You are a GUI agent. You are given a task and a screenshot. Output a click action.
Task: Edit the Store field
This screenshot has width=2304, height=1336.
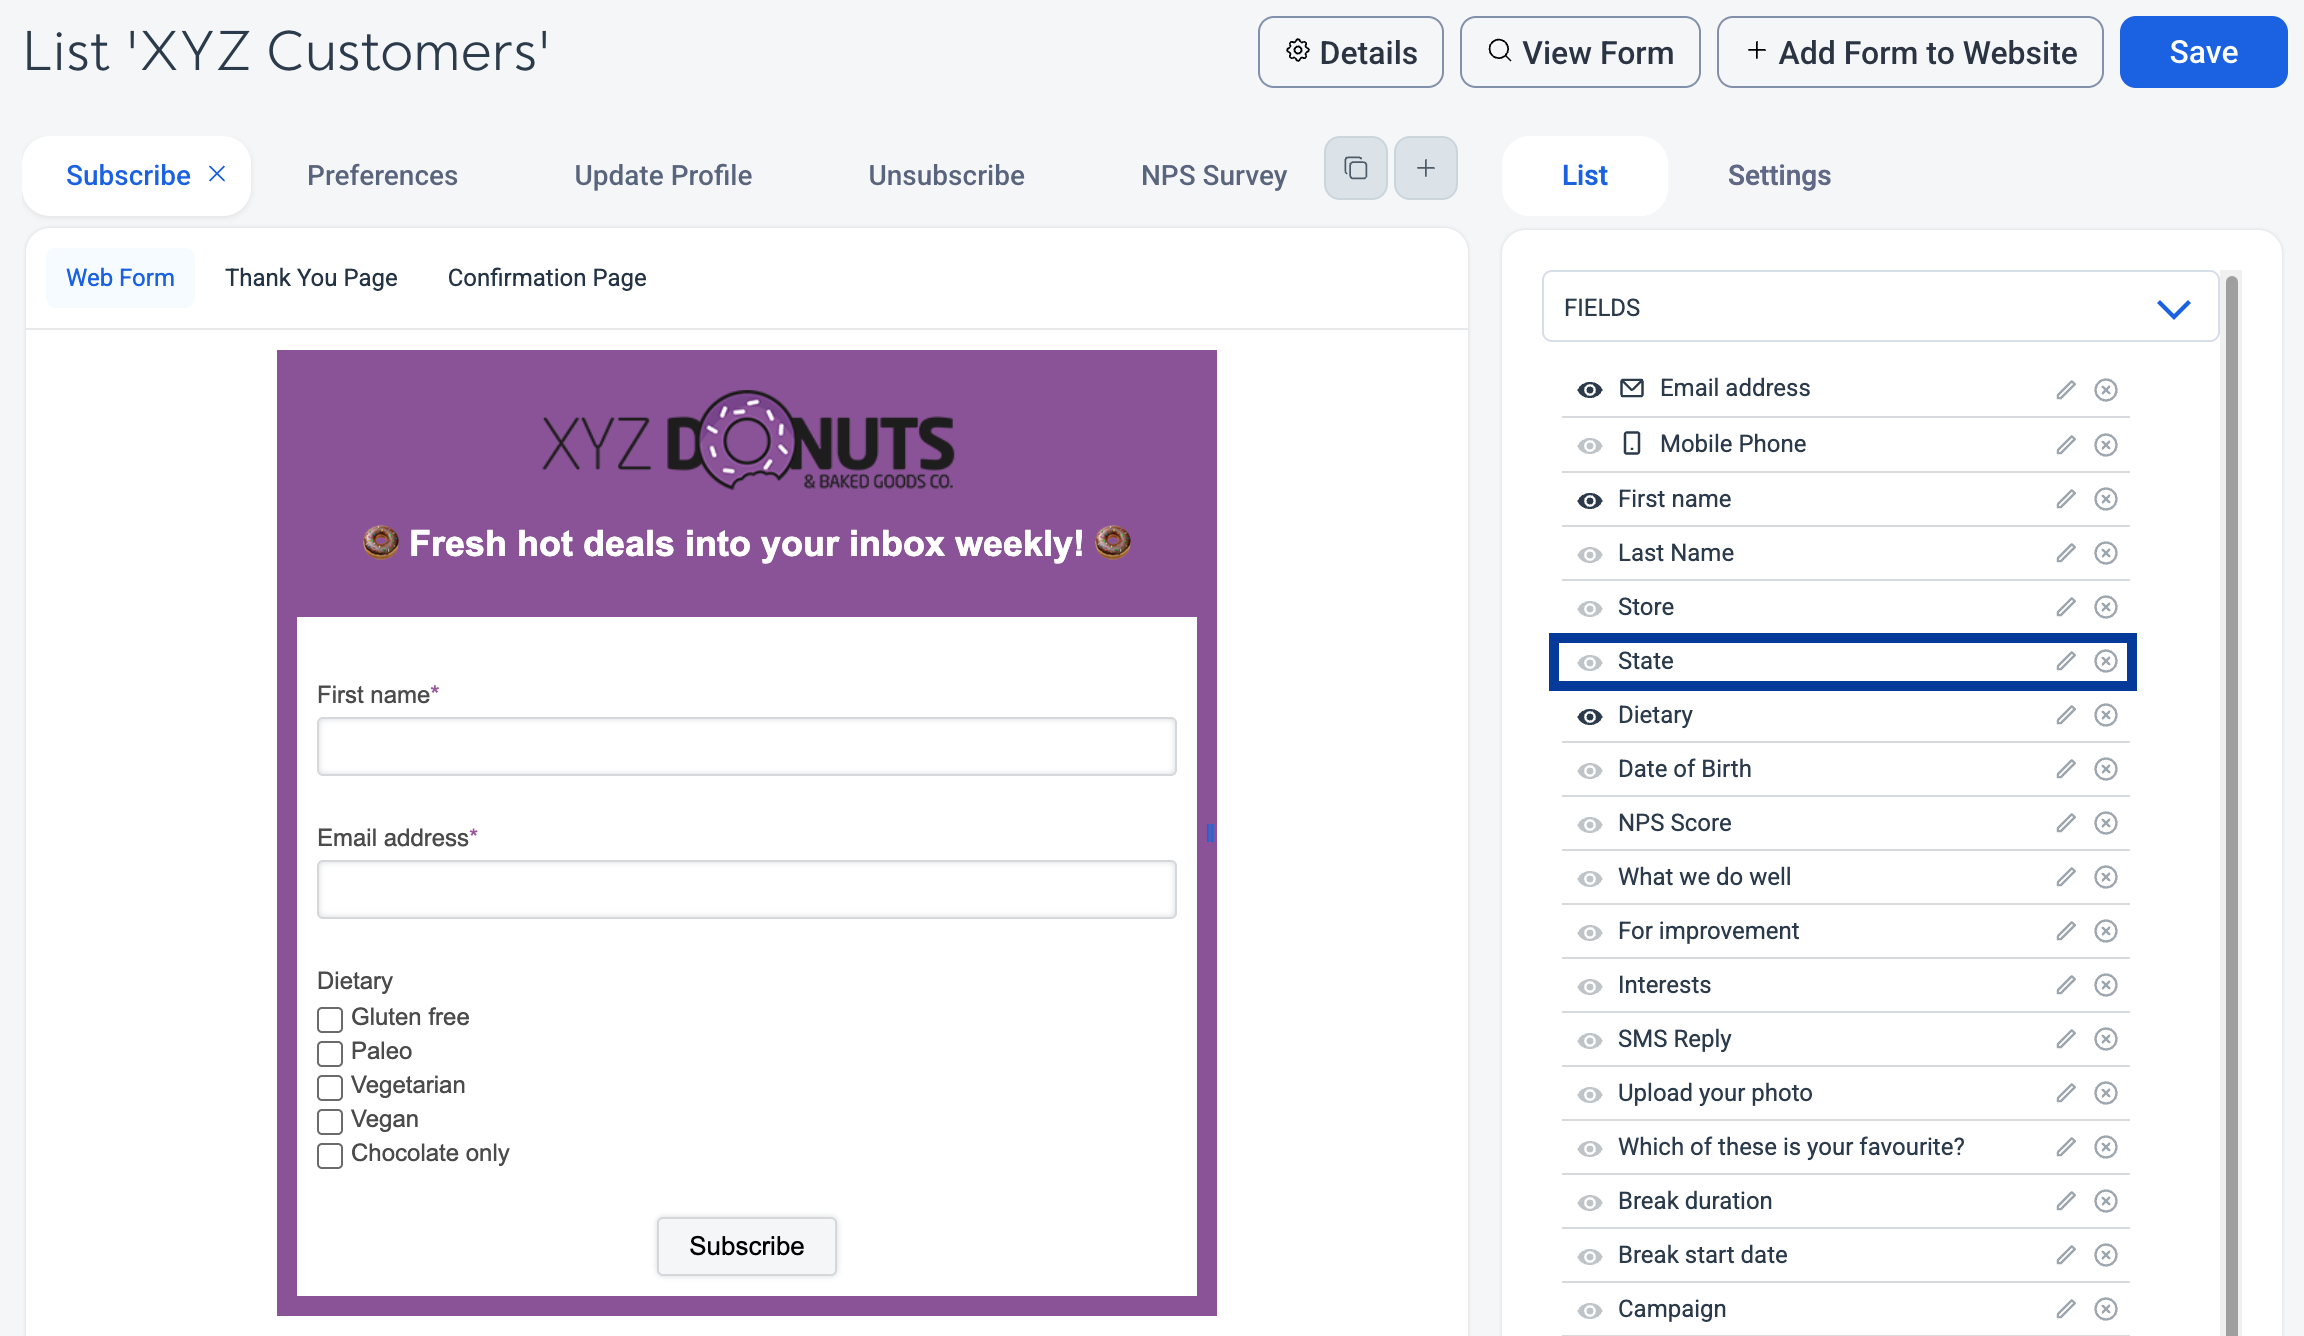(x=2066, y=606)
